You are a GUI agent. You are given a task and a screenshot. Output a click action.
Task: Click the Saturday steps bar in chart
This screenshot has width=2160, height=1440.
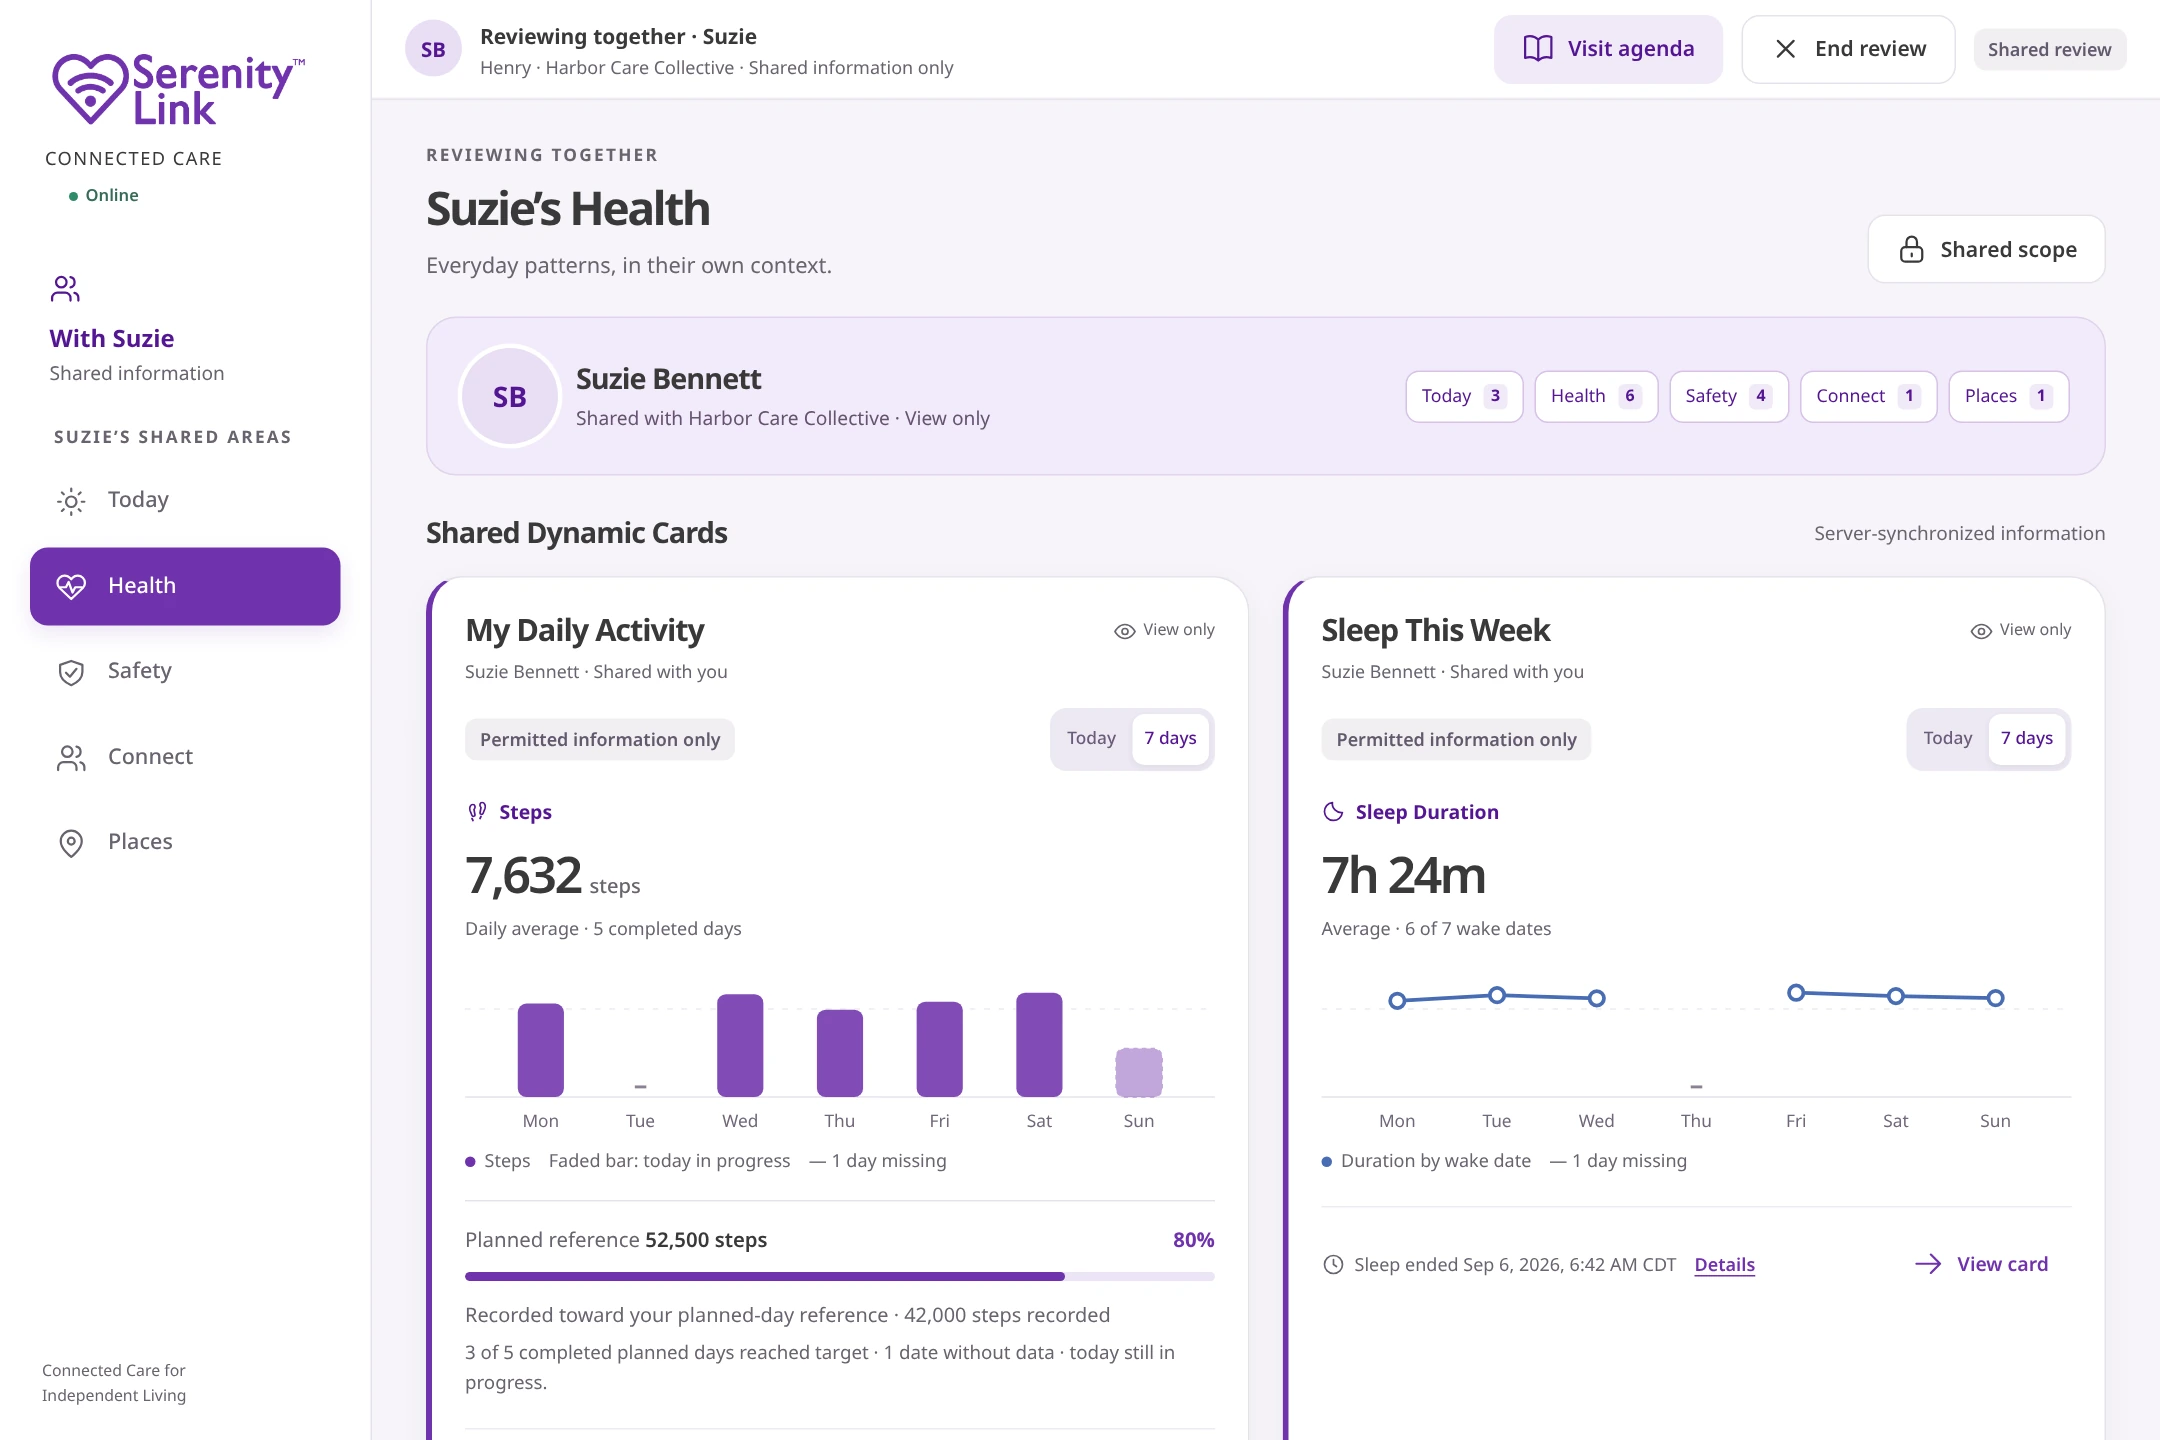pos(1039,1044)
